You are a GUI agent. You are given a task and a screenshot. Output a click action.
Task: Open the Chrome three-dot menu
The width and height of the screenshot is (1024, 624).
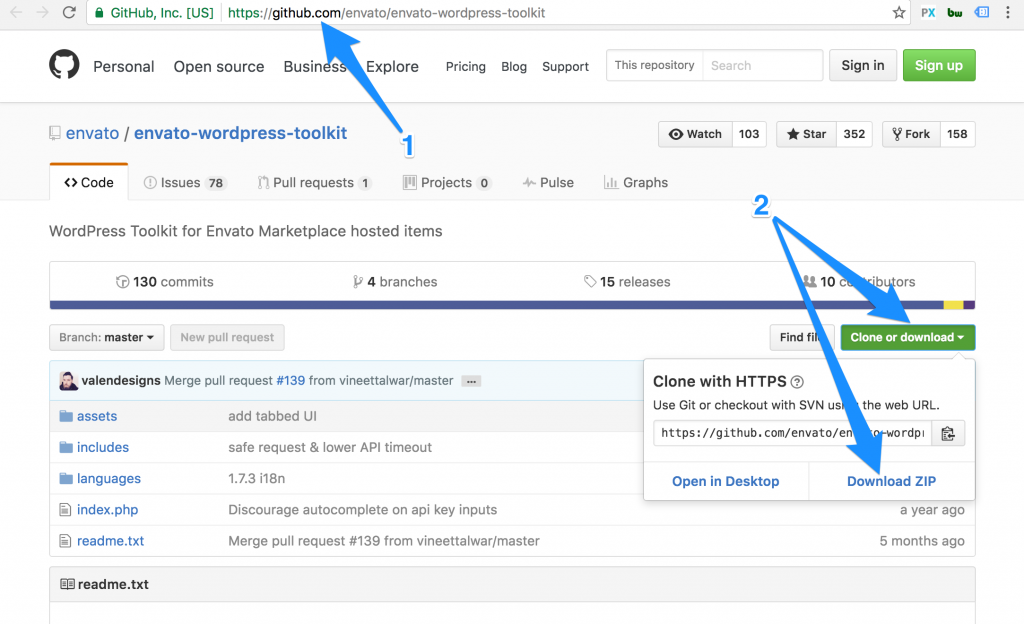[1008, 12]
